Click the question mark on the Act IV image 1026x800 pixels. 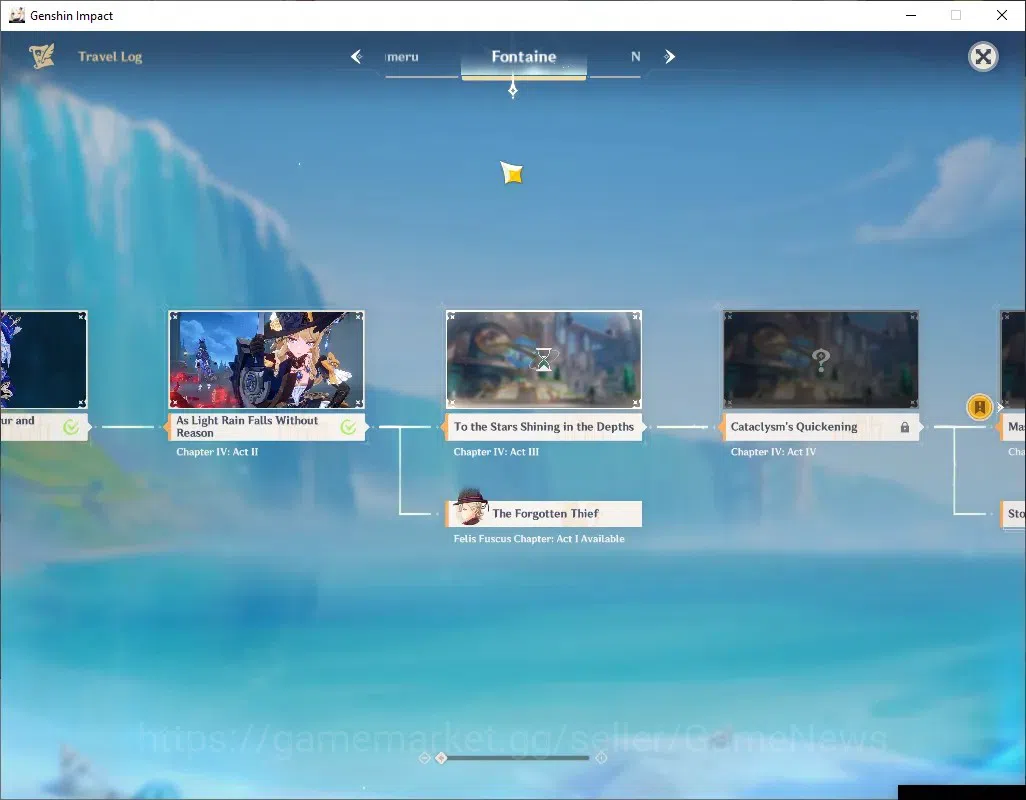pos(821,359)
